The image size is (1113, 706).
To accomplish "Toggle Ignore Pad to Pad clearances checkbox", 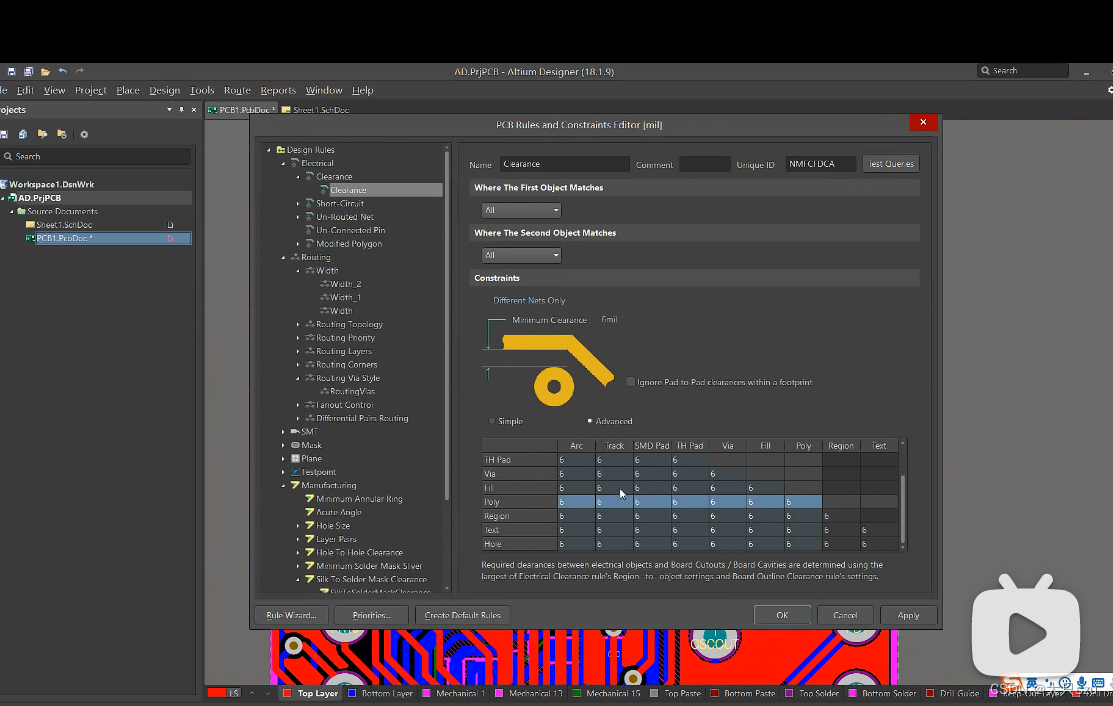I will (x=630, y=382).
